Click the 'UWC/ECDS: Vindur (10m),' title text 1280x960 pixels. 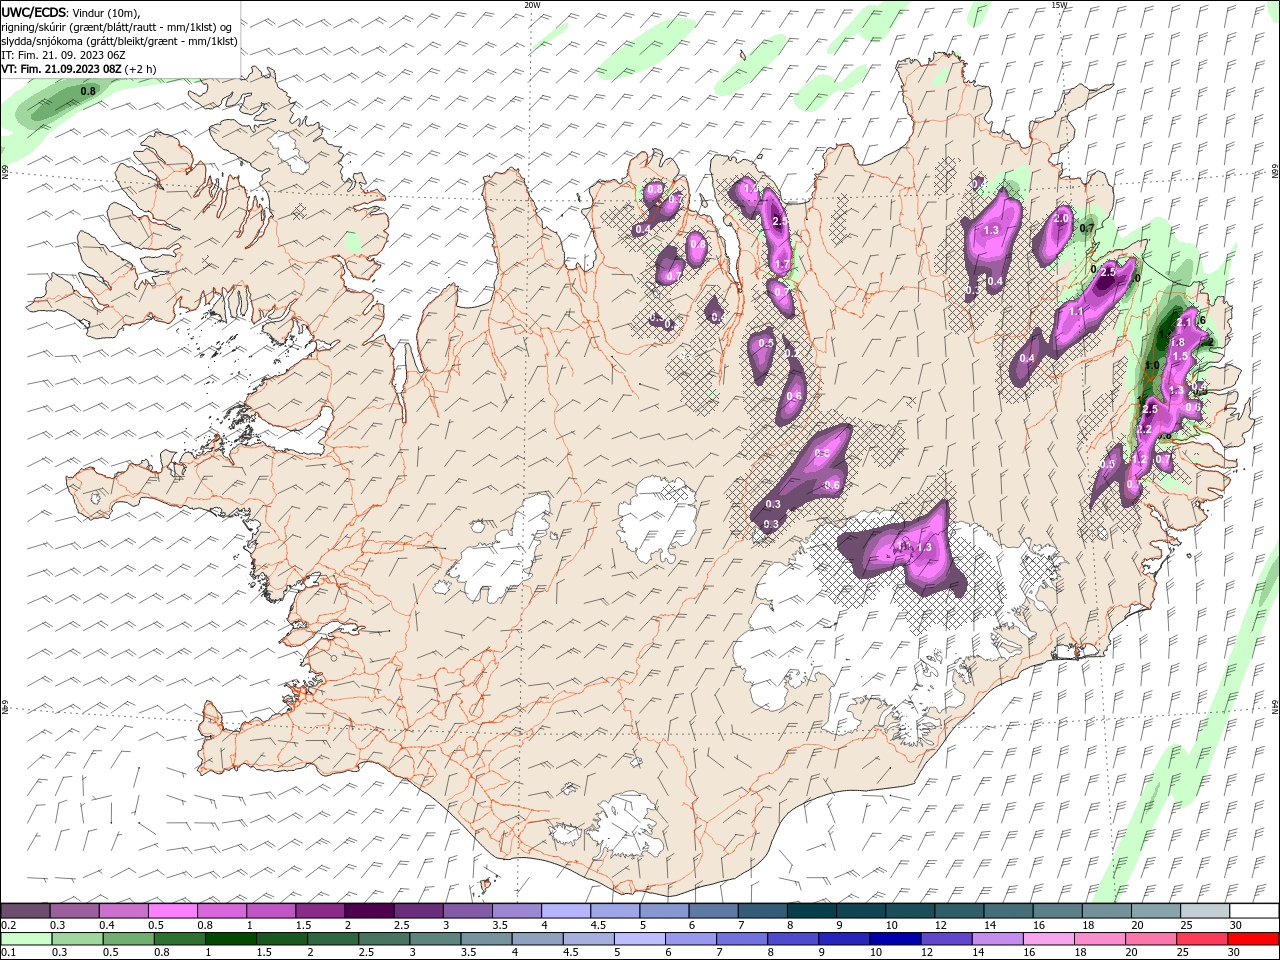point(71,12)
